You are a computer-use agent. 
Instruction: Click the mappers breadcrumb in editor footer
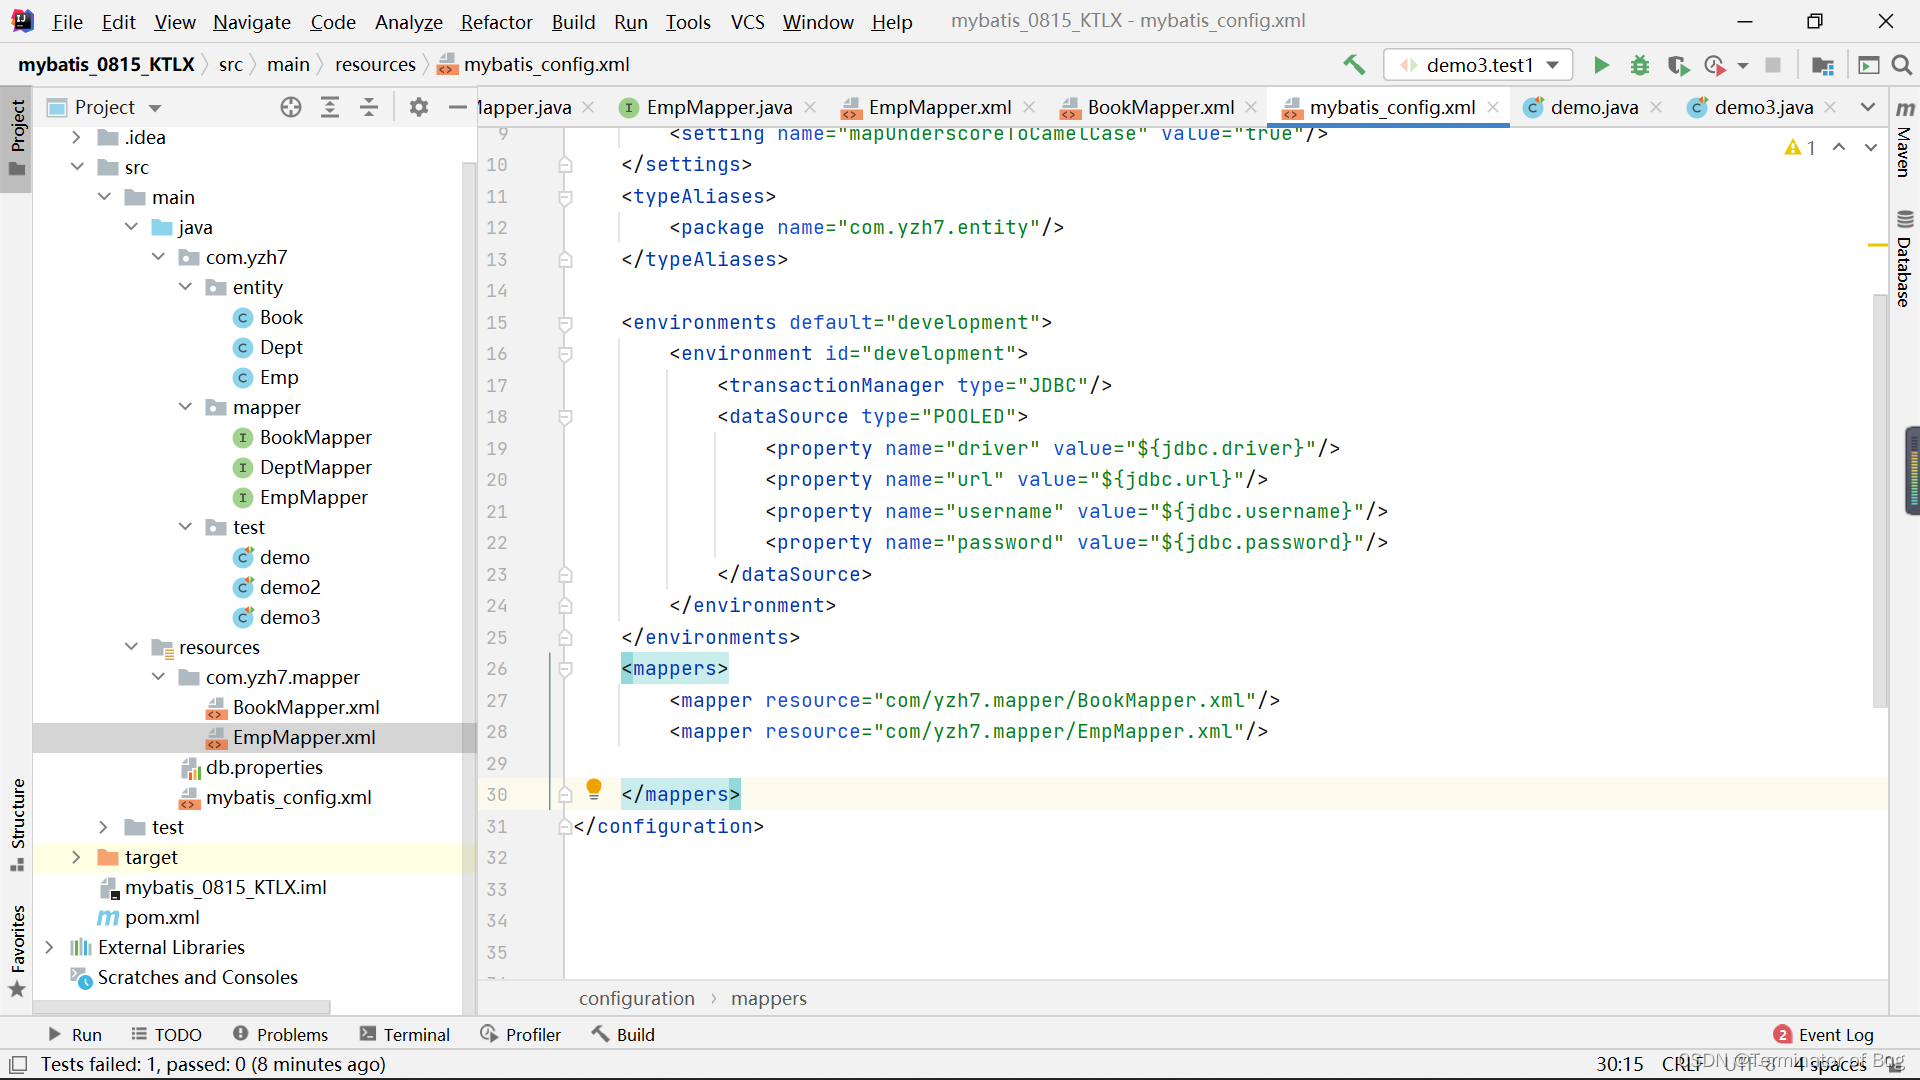(x=768, y=998)
